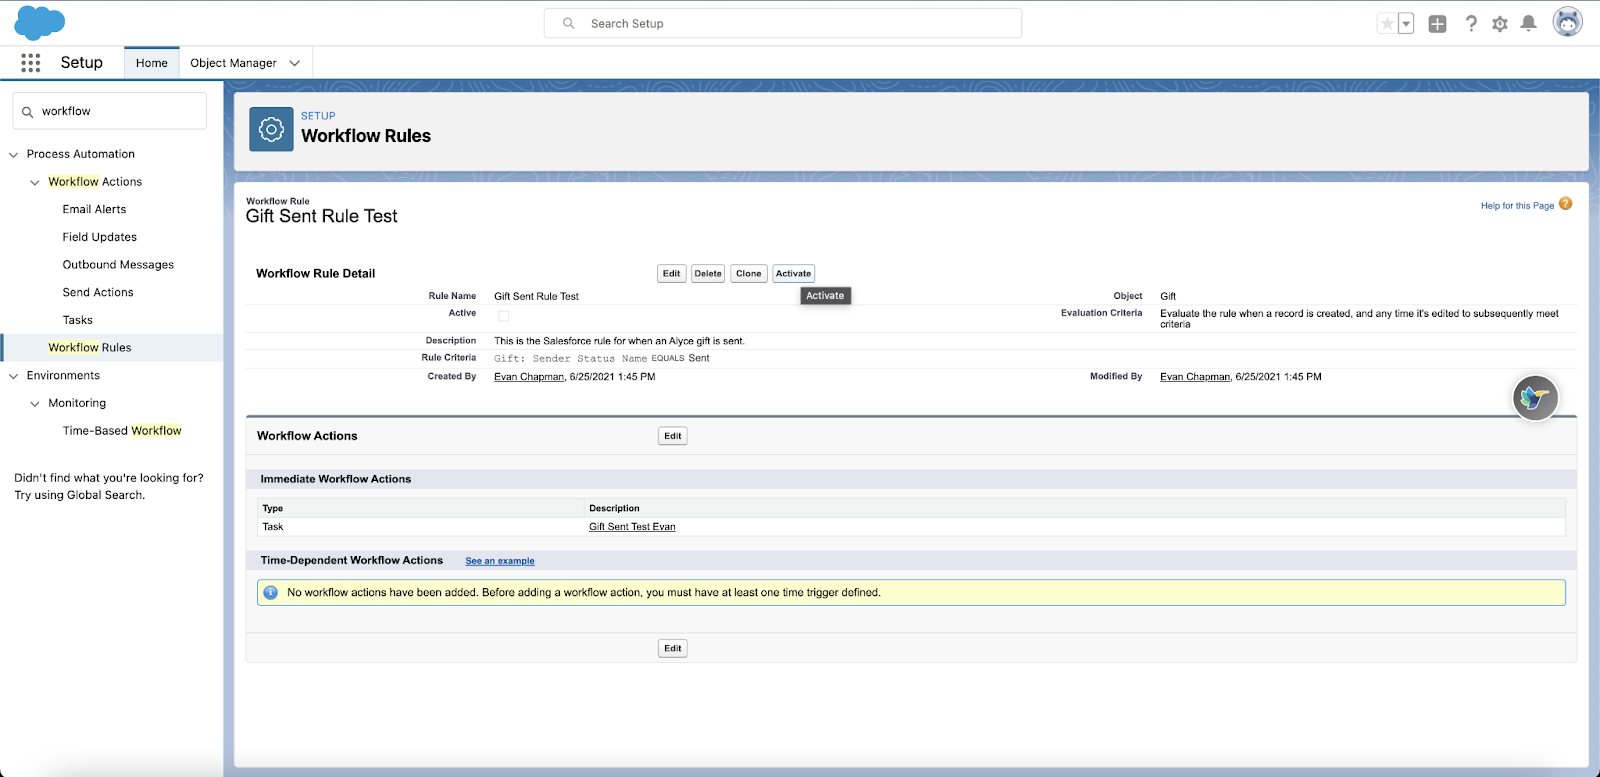1600x777 pixels.
Task: Click the Rule Name value Gift Sent Rule Test
Action: coord(536,297)
